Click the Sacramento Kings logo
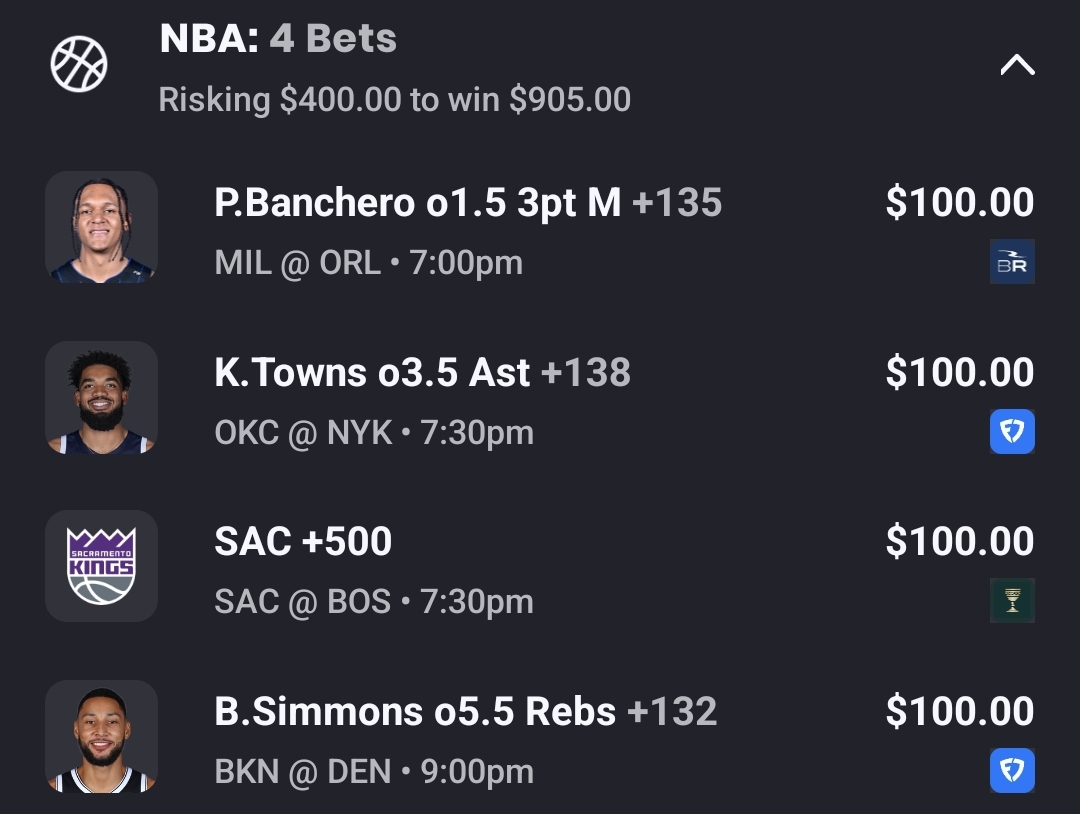The height and width of the screenshot is (814, 1080). tap(101, 567)
